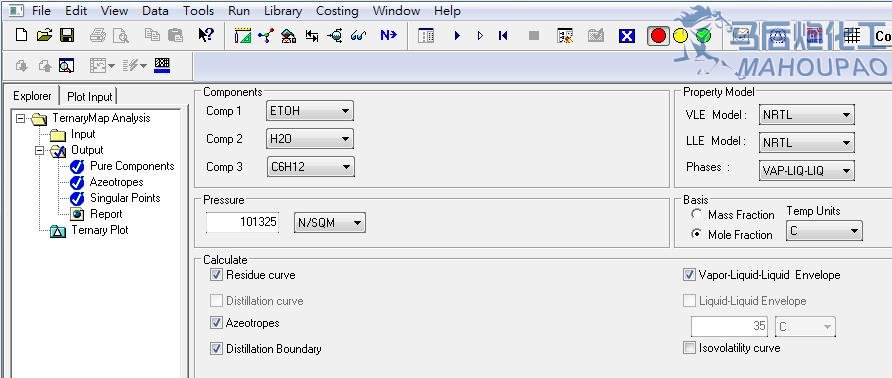
Task: Select the Mass Fraction radio button
Action: click(x=696, y=215)
